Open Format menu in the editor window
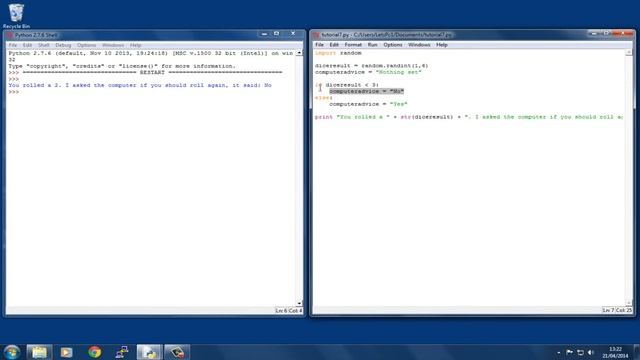The height and width of the screenshot is (360, 640). tap(353, 45)
